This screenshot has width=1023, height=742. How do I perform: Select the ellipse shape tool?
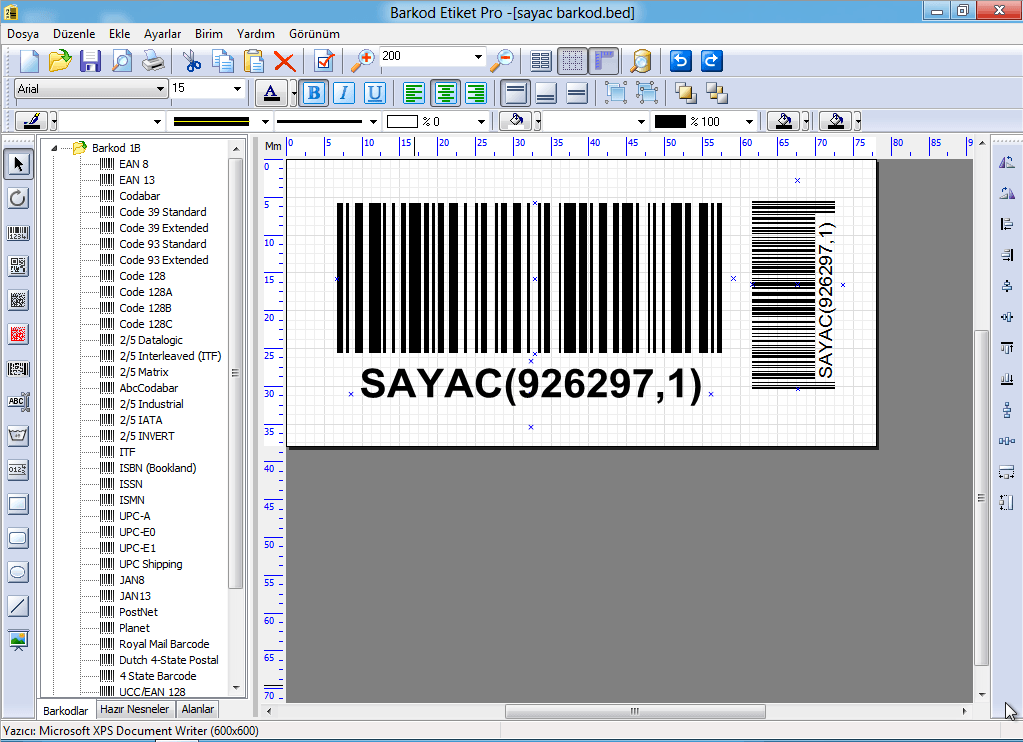point(18,572)
